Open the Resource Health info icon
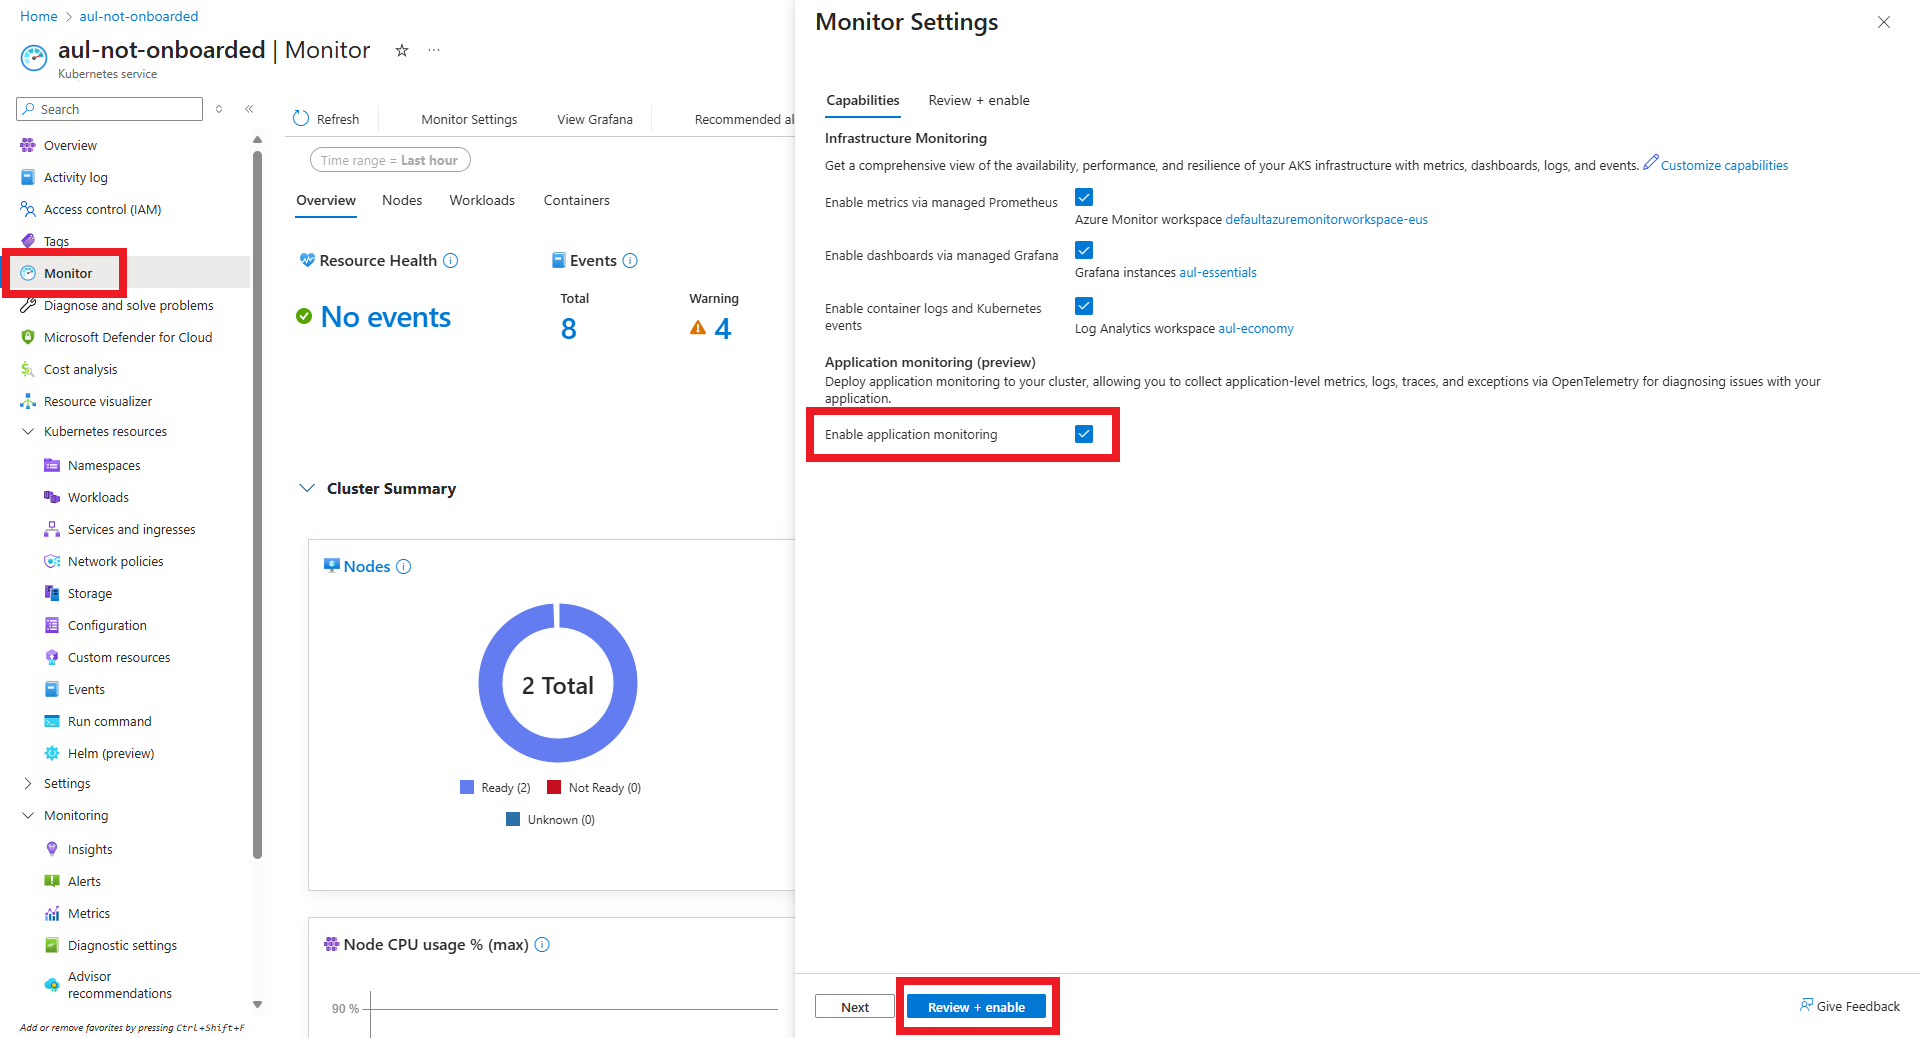Image resolution: width=1920 pixels, height=1038 pixels. coord(451,261)
